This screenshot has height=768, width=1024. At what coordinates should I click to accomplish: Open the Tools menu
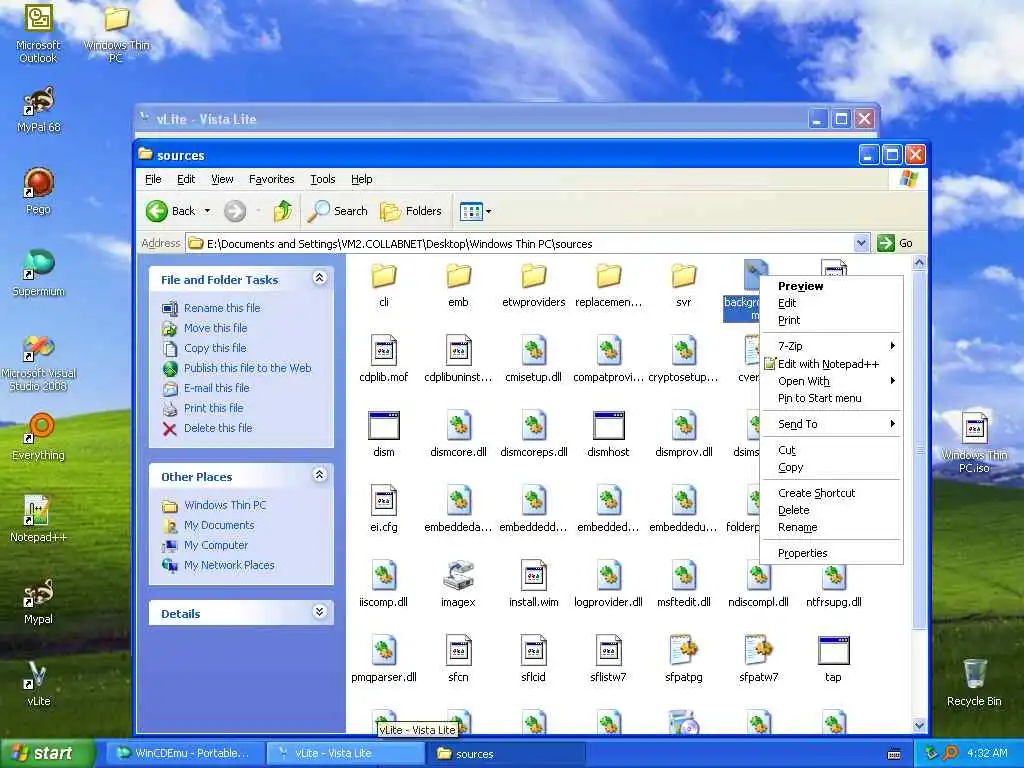(x=323, y=179)
